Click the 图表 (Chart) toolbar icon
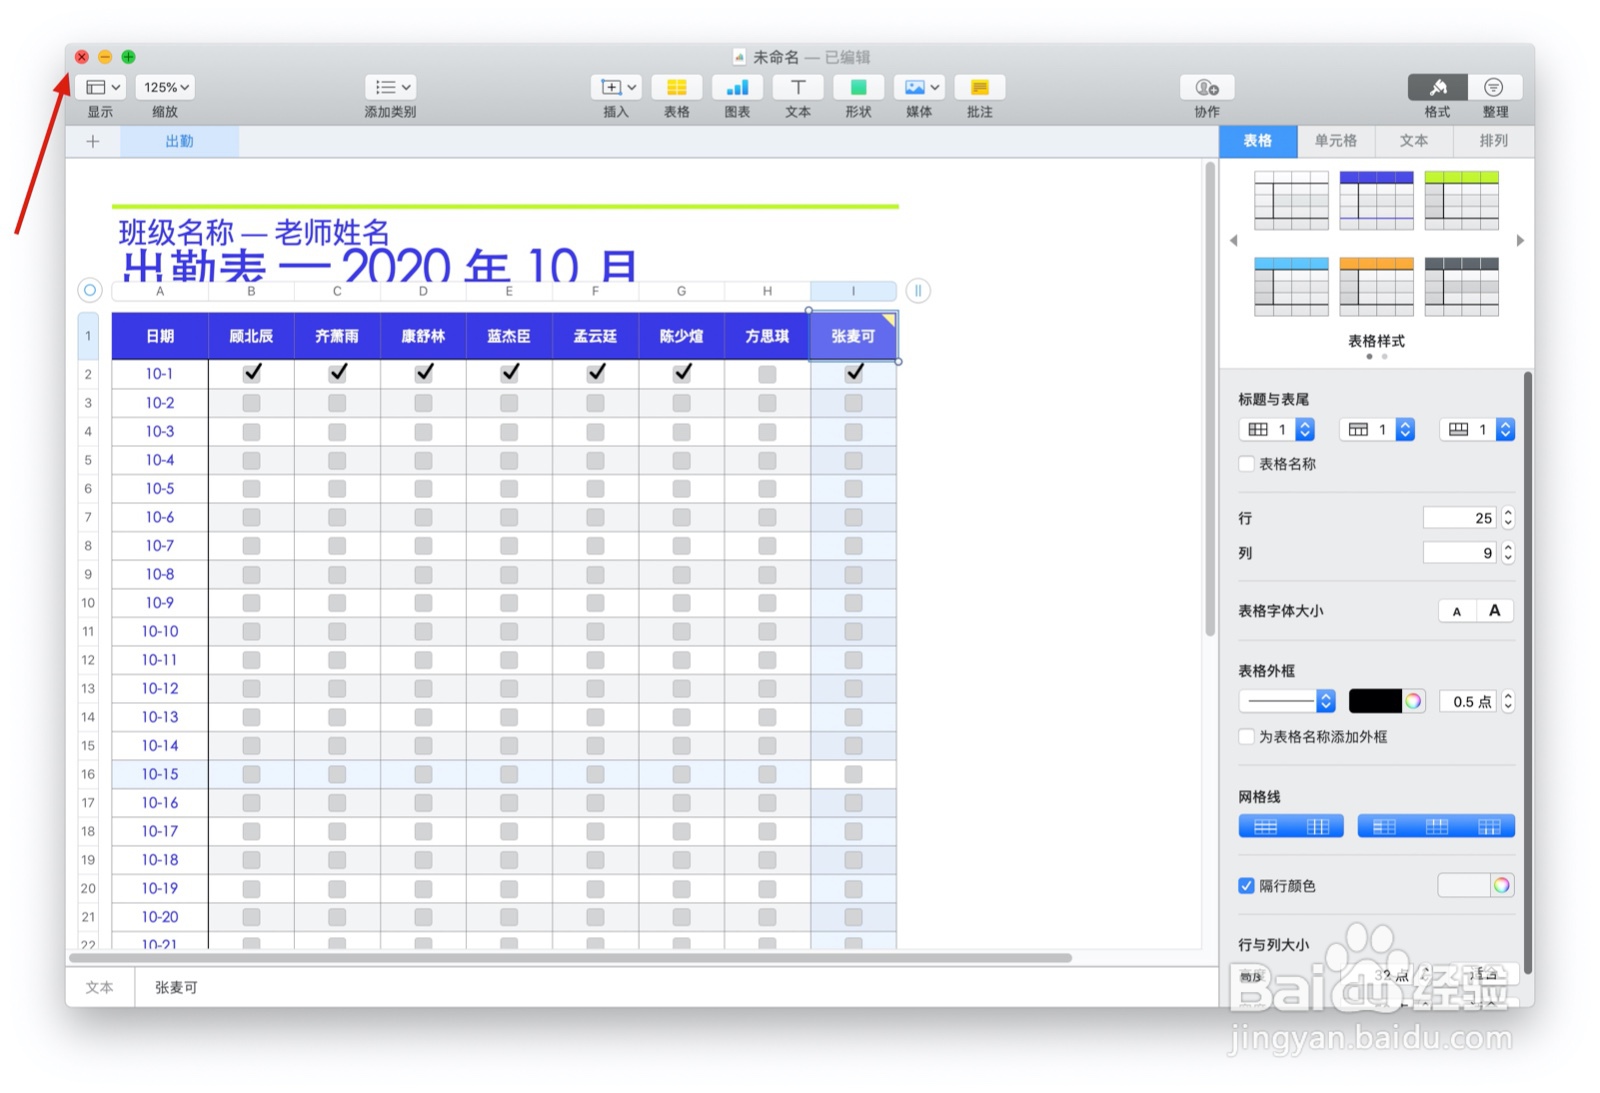 [x=737, y=87]
